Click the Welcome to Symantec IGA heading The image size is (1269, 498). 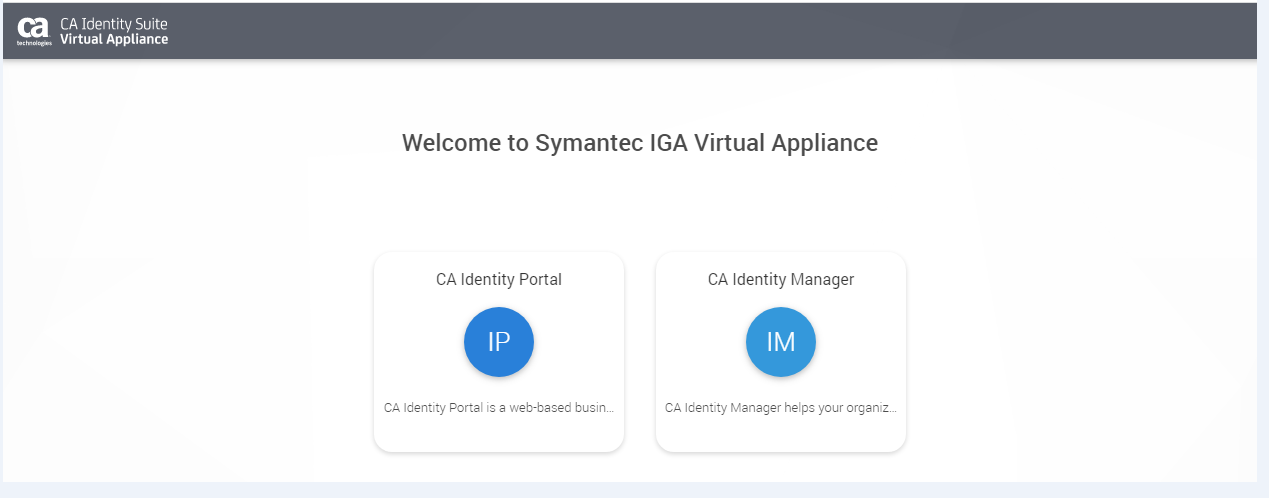click(x=640, y=143)
